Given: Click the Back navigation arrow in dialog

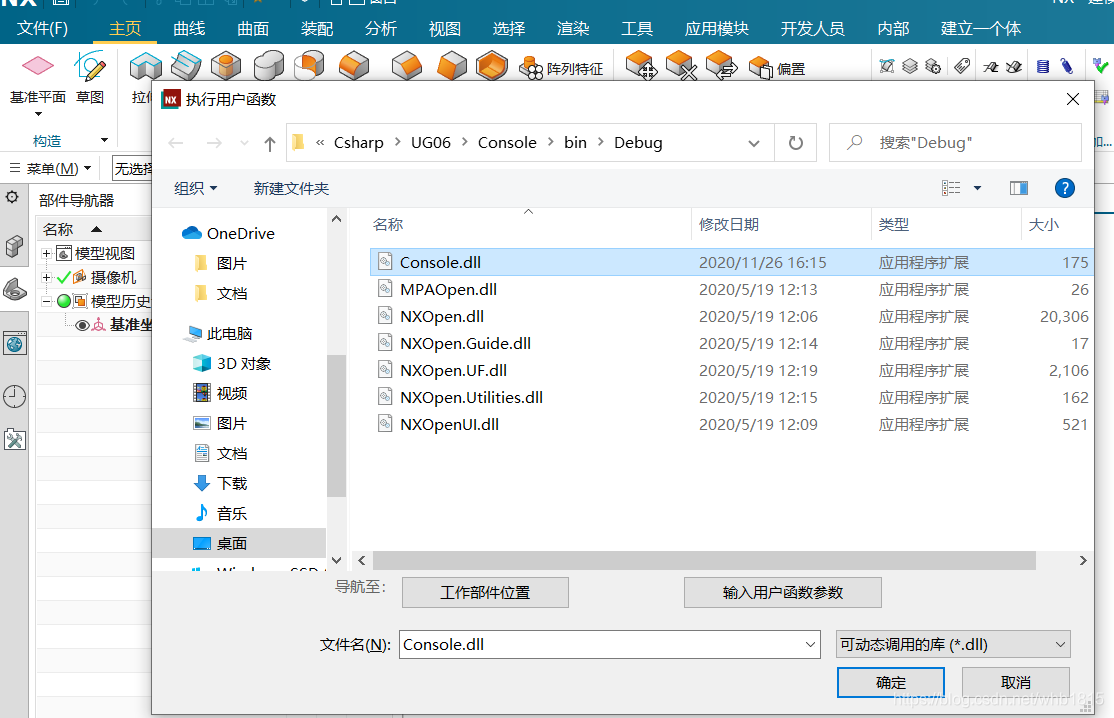Looking at the screenshot, I should (x=175, y=143).
